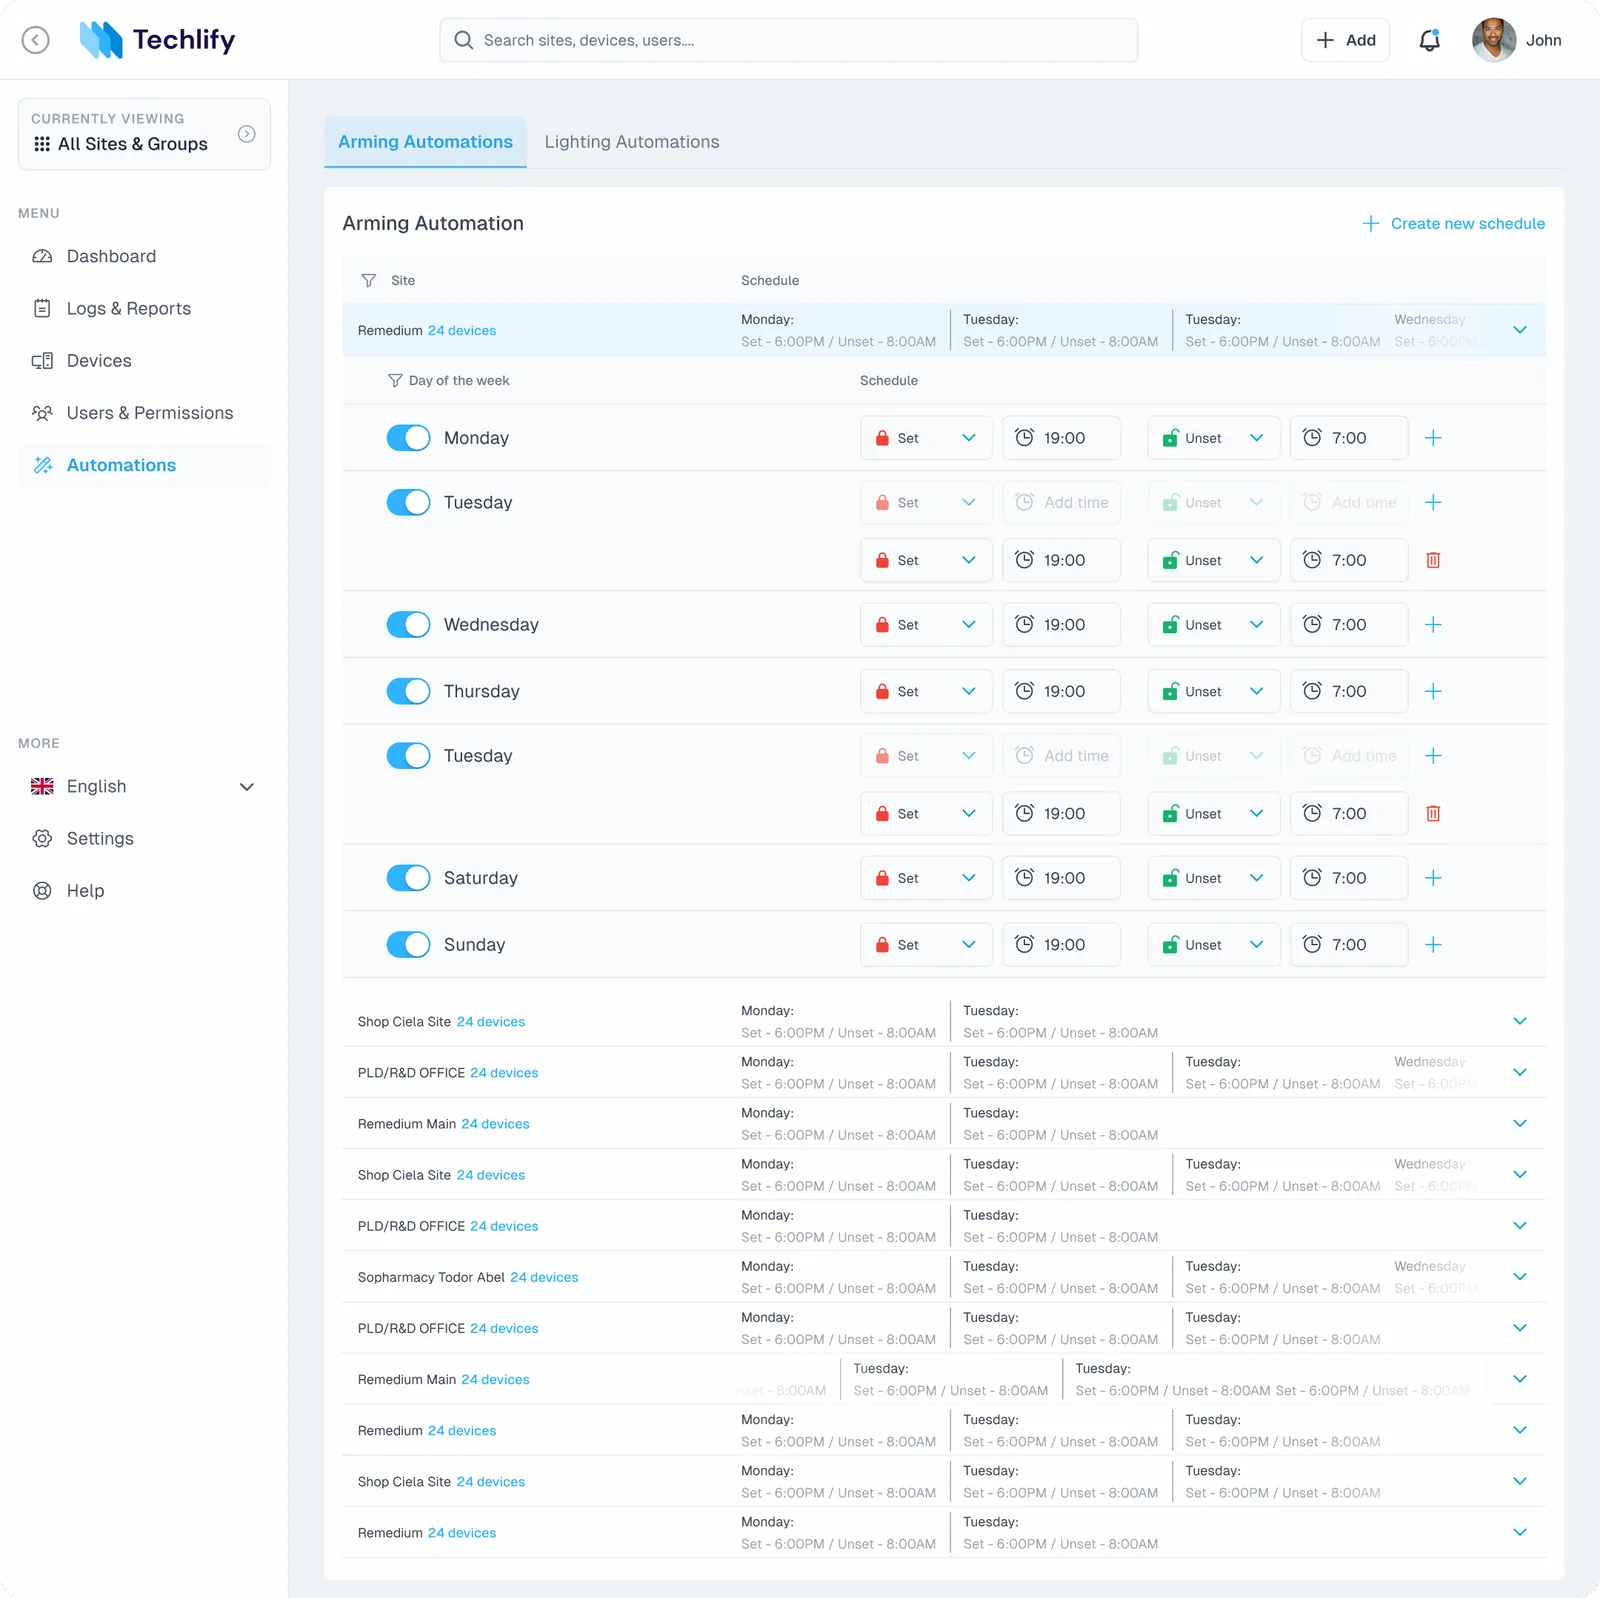Click the Settings gear icon in sidebar
This screenshot has width=1600, height=1598.
point(42,839)
